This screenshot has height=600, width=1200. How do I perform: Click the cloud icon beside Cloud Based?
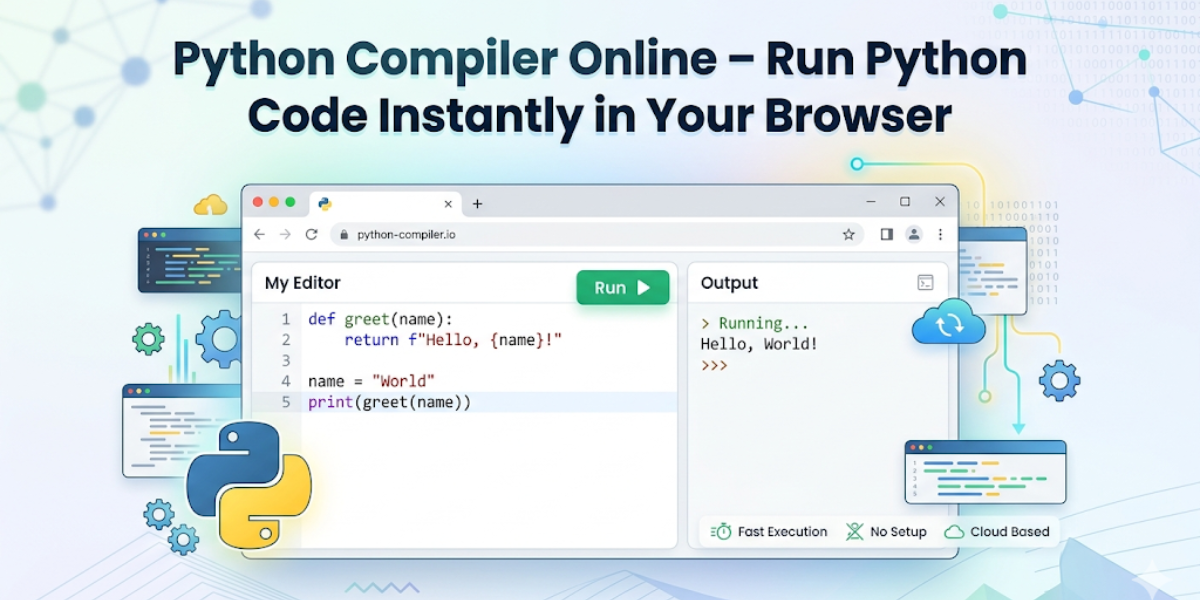[955, 532]
